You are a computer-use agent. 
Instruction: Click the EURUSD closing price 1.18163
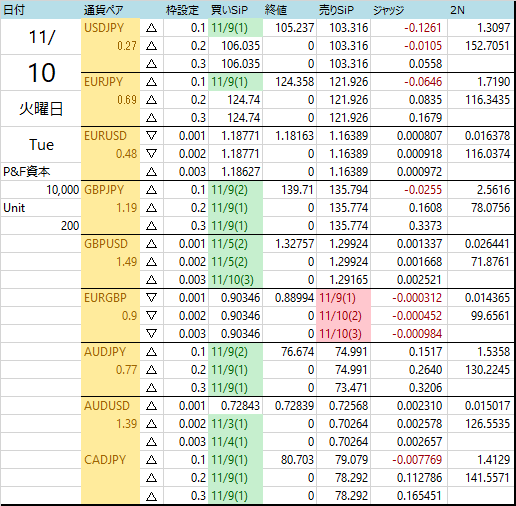(x=290, y=136)
